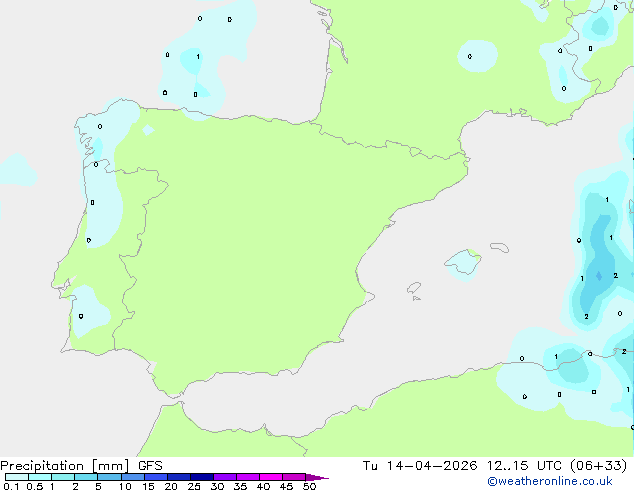The width and height of the screenshot is (634, 490).
Task: Pick the 15–20 mm legend color box
Action: click(155, 477)
